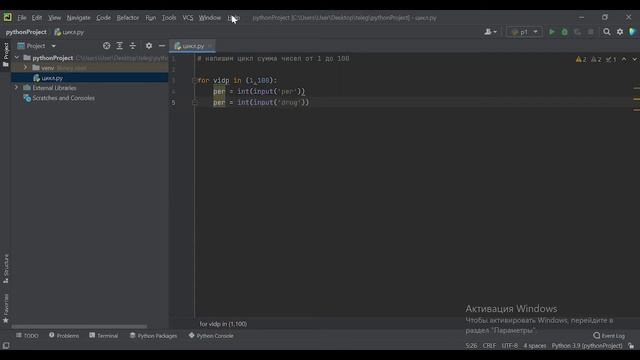The height and width of the screenshot is (360, 640).
Task: Open the Code menu
Action: tap(103, 18)
